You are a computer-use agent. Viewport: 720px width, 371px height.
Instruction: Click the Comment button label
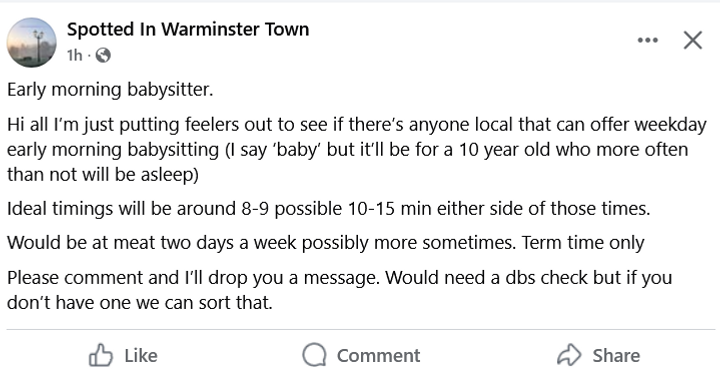pos(378,355)
